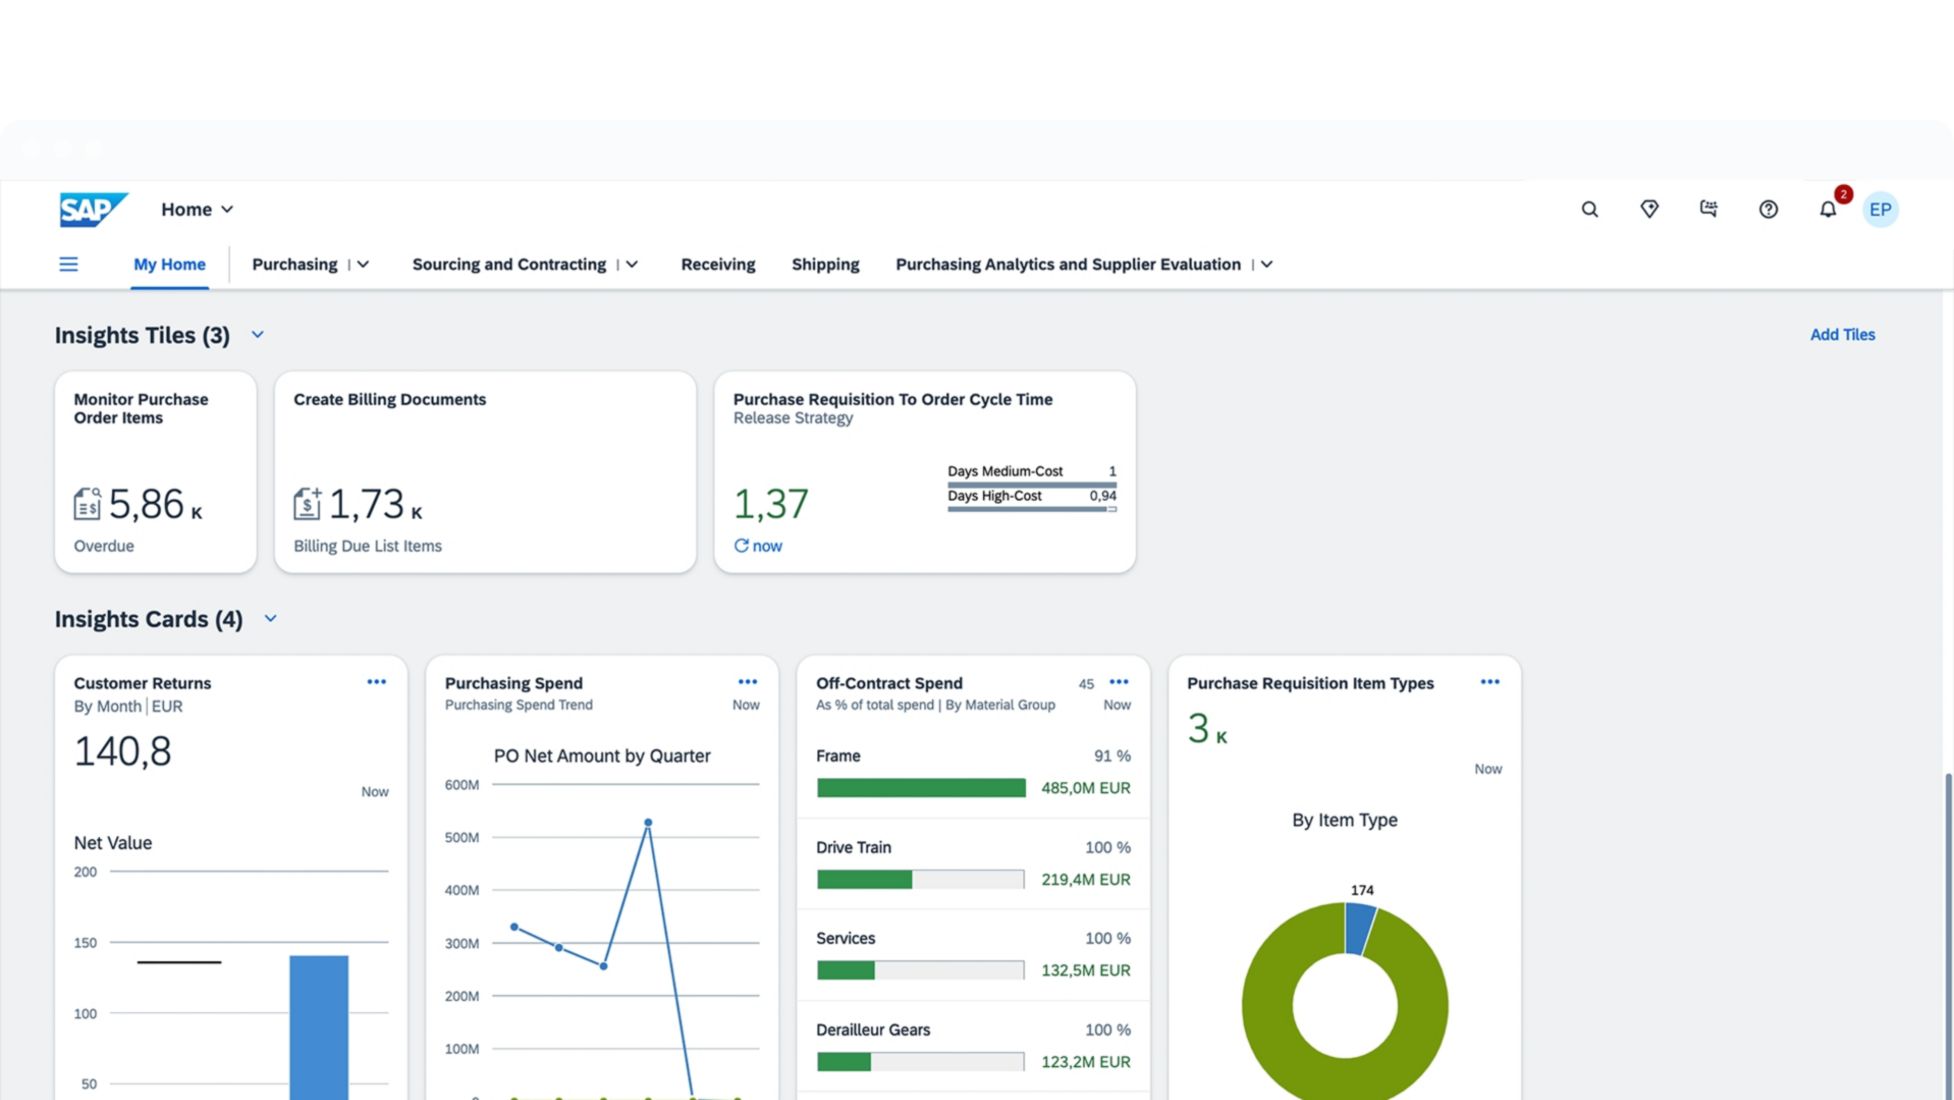Open the search magnifier icon
This screenshot has height=1100, width=1954.
(1589, 209)
